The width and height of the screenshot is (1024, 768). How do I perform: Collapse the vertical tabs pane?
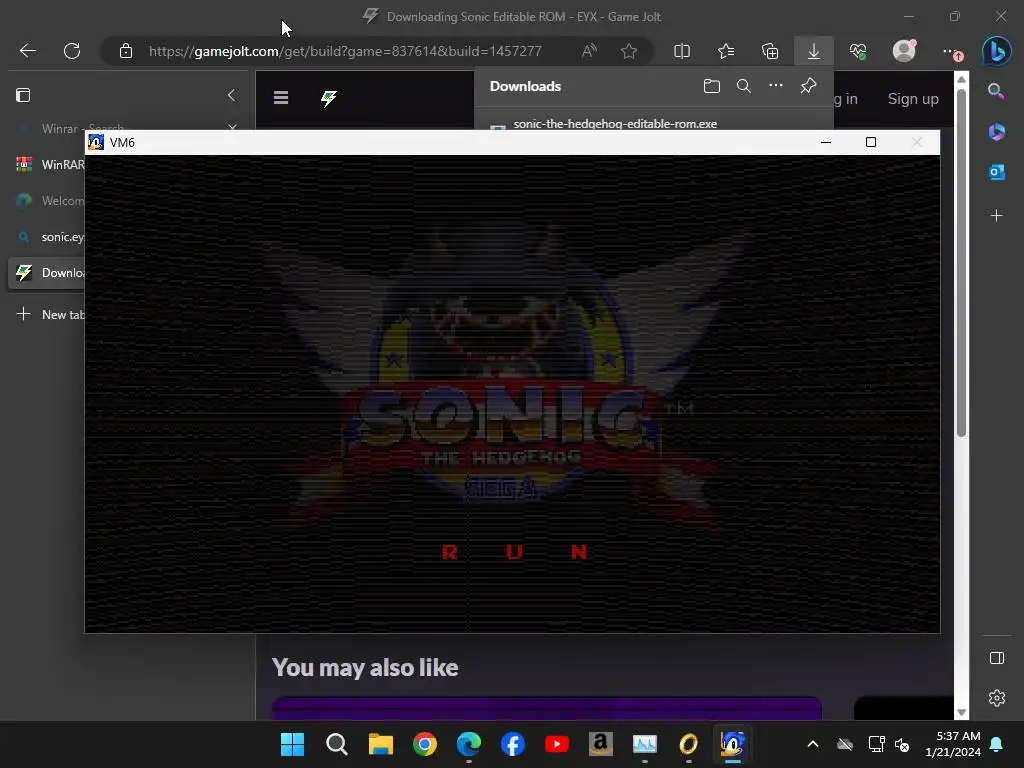231,95
